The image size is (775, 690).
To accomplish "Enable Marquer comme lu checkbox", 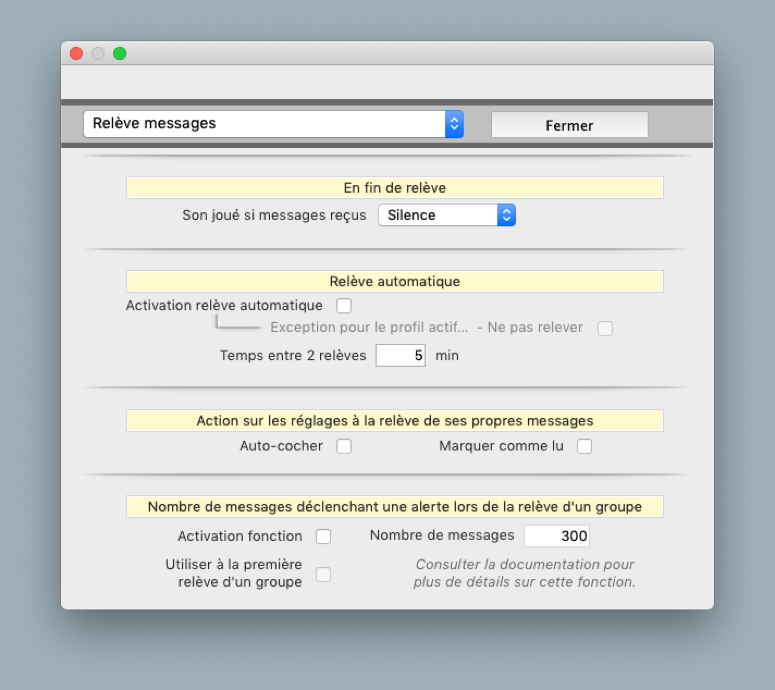I will coord(584,446).
